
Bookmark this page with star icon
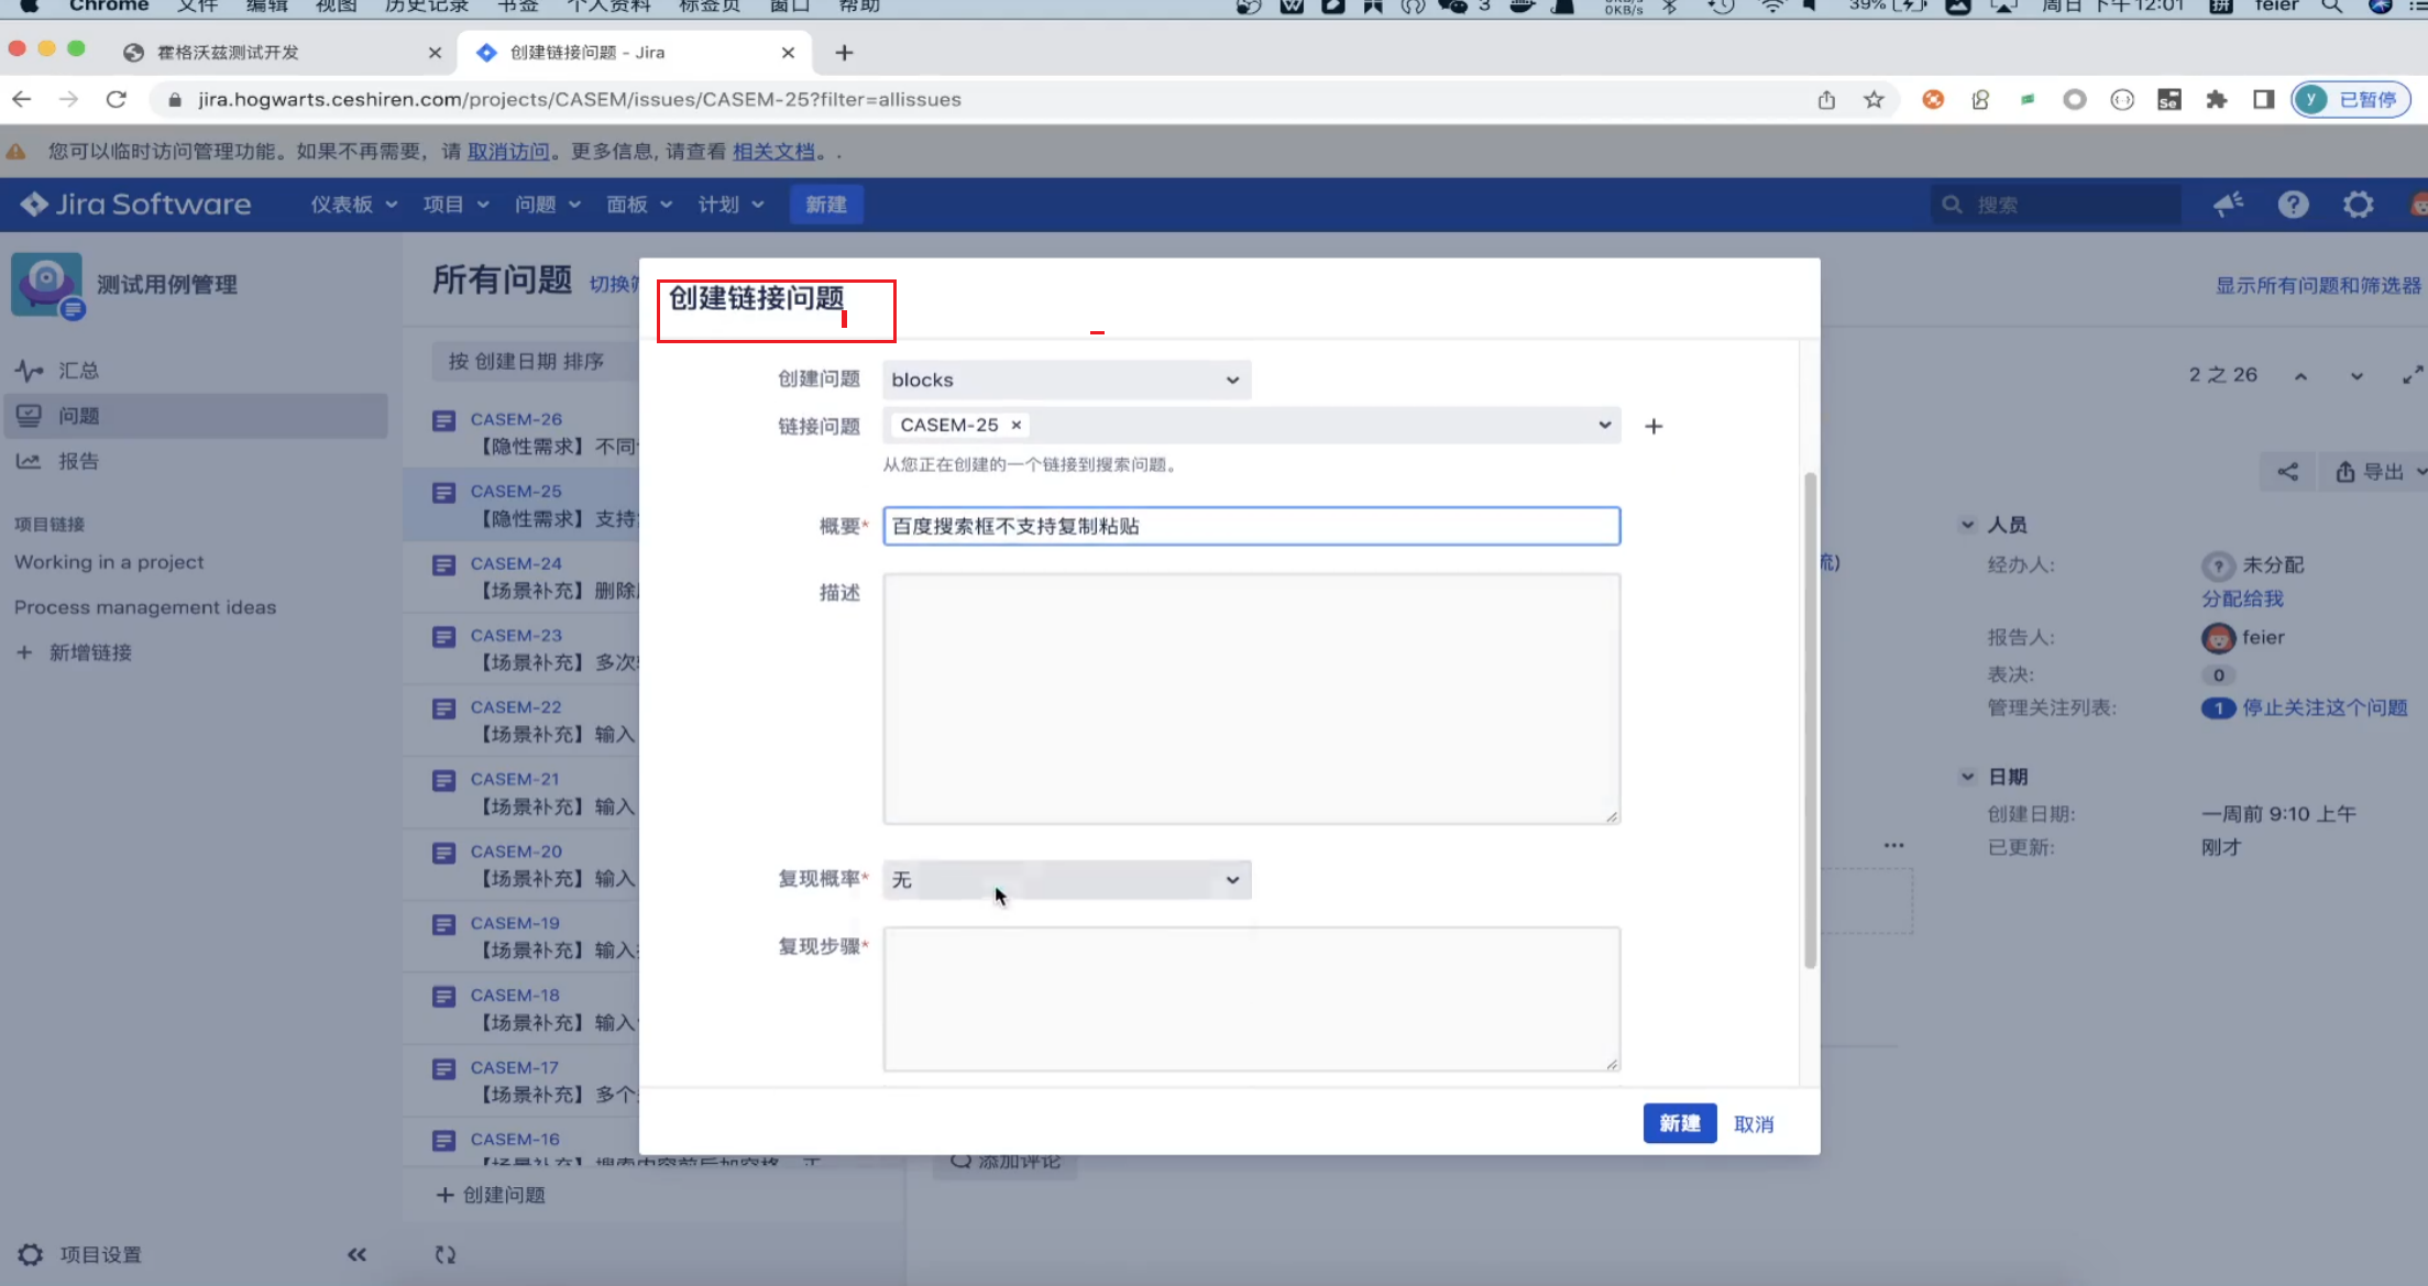coord(1874,99)
